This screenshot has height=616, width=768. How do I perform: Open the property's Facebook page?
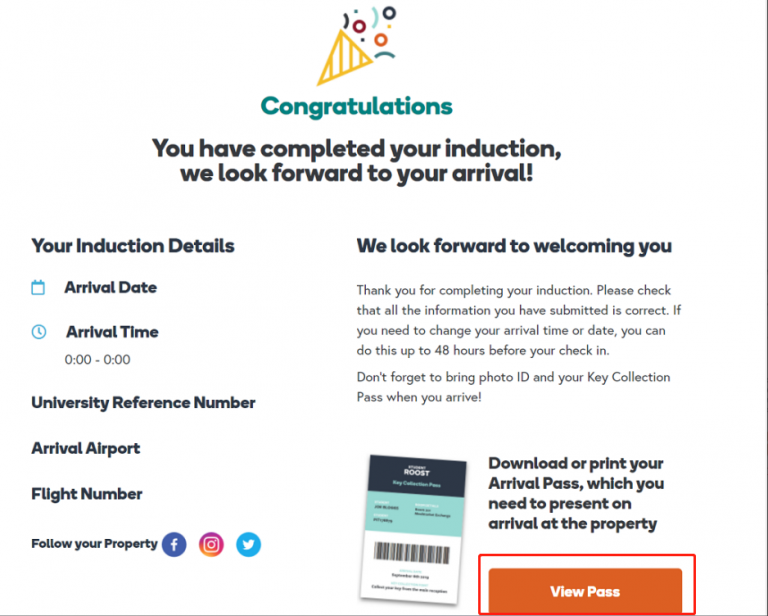(174, 544)
